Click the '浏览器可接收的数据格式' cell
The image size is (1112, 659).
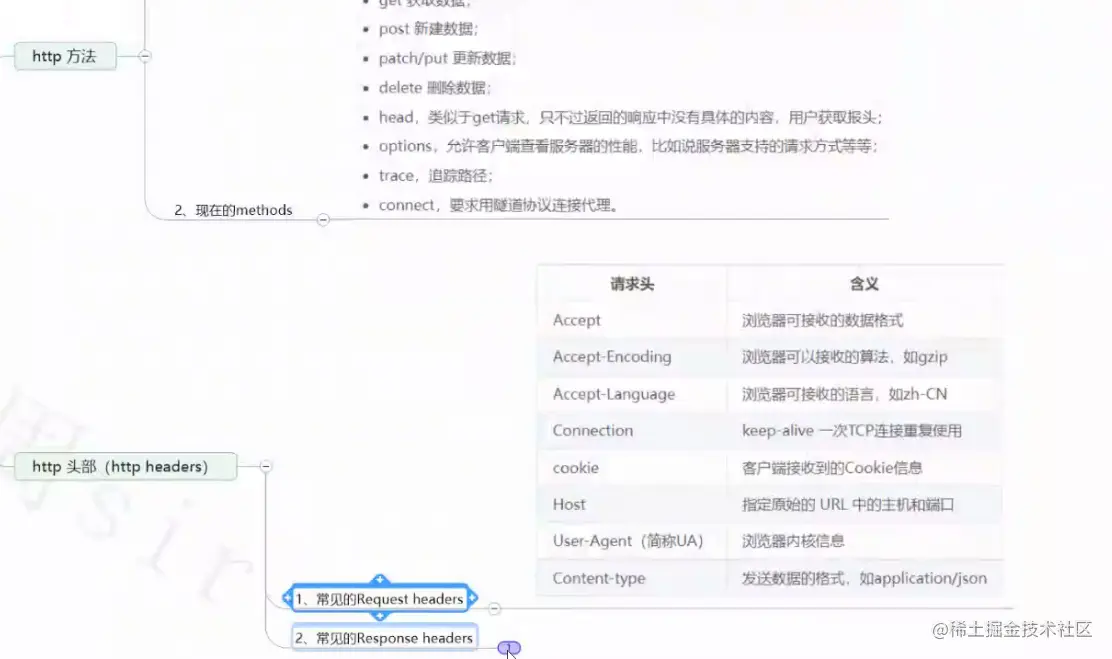pos(864,320)
